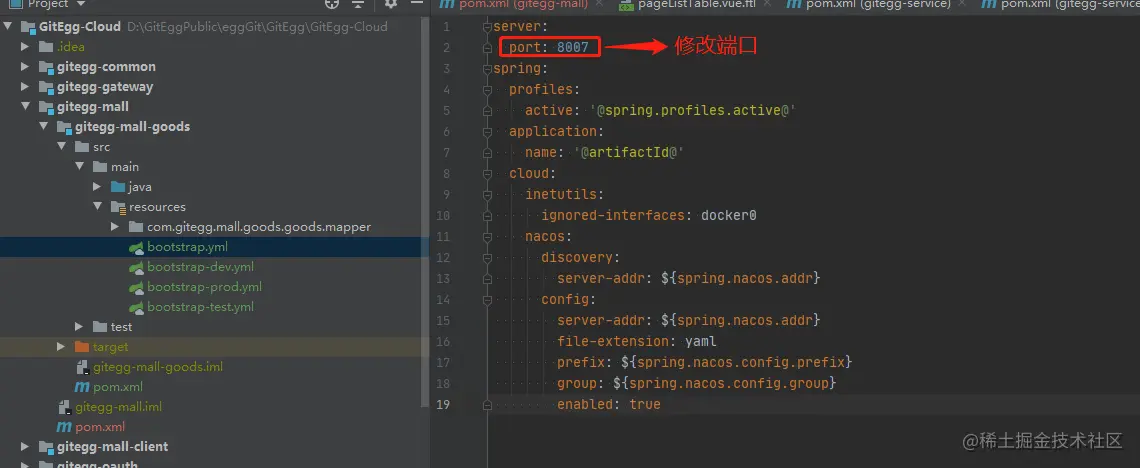This screenshot has width=1140, height=468.
Task: Close the pom.xml (gitegg-mall) tab
Action: (x=599, y=4)
